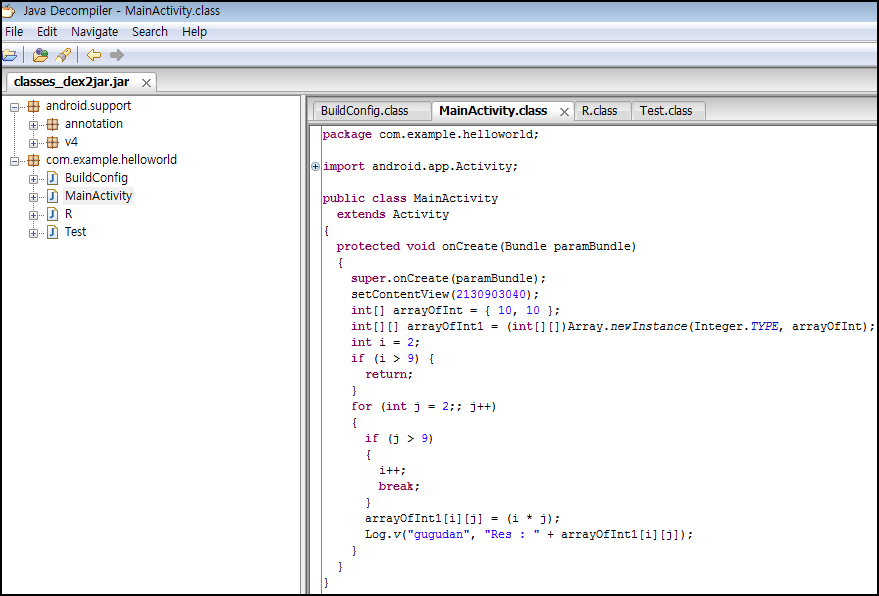Image resolution: width=879 pixels, height=596 pixels.
Task: Click the setContentView method call
Action: pos(400,294)
